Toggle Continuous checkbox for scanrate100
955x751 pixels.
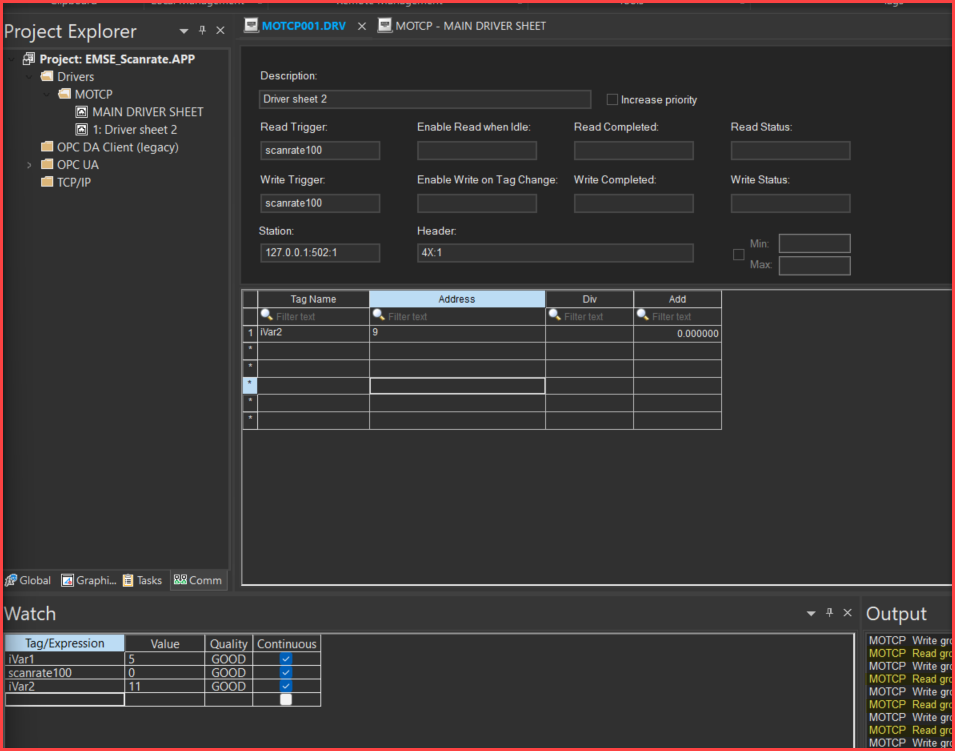pos(286,672)
